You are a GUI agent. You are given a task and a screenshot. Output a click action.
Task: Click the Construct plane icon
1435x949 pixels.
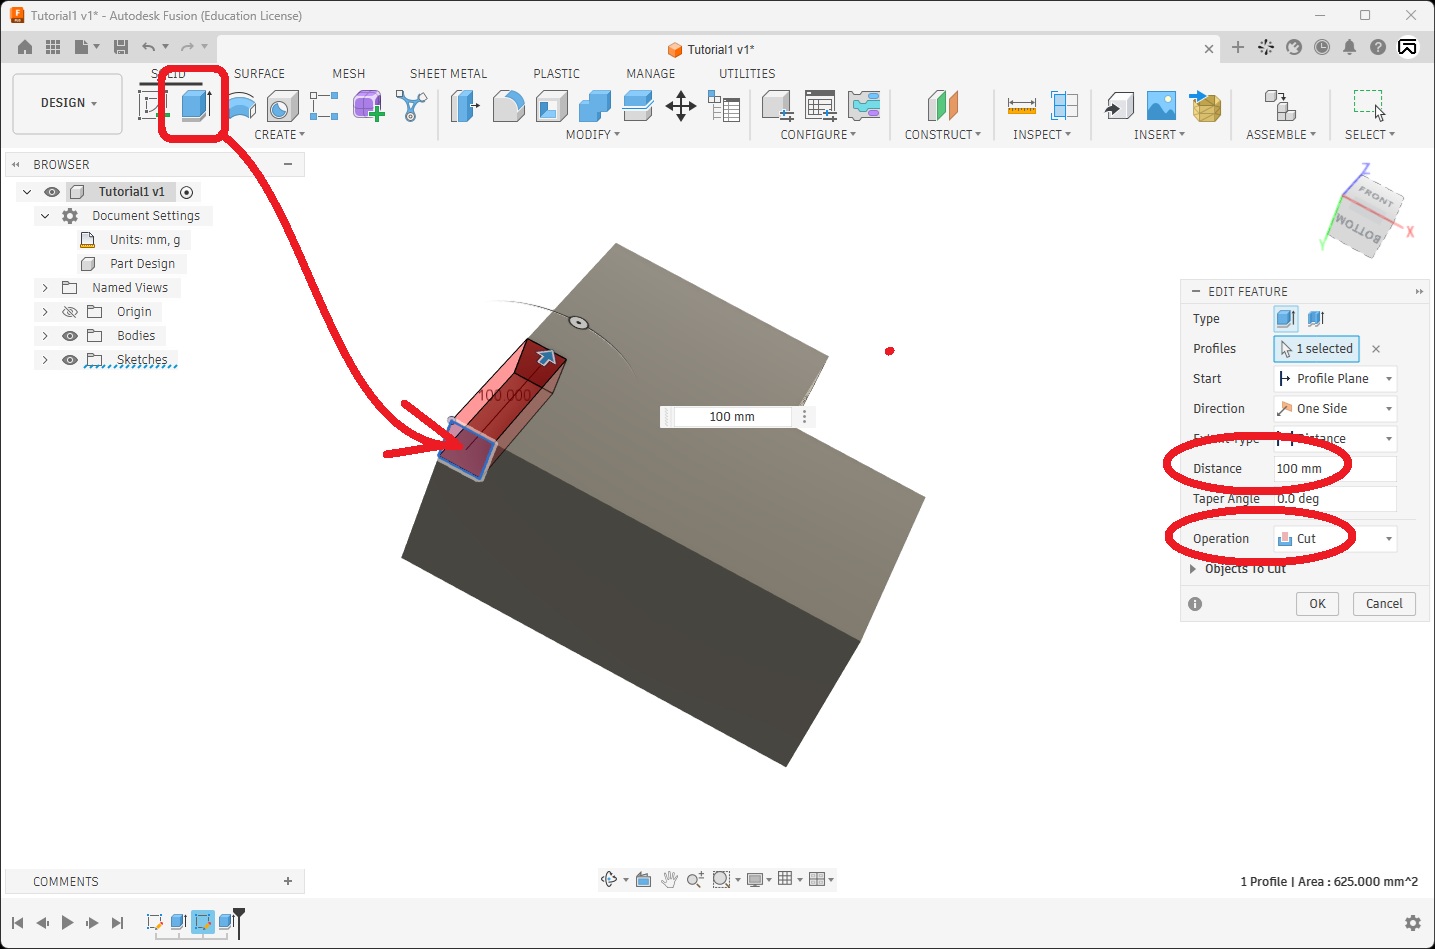(942, 106)
